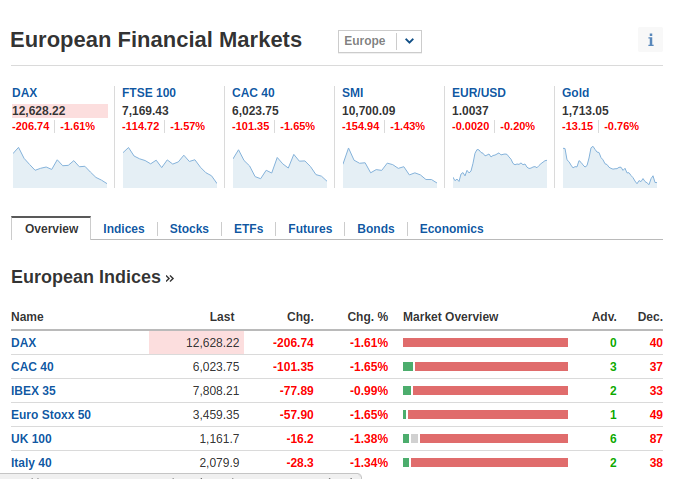Click the dropdown chevron arrow next to Europe
The image size is (679, 479).
click(x=409, y=41)
